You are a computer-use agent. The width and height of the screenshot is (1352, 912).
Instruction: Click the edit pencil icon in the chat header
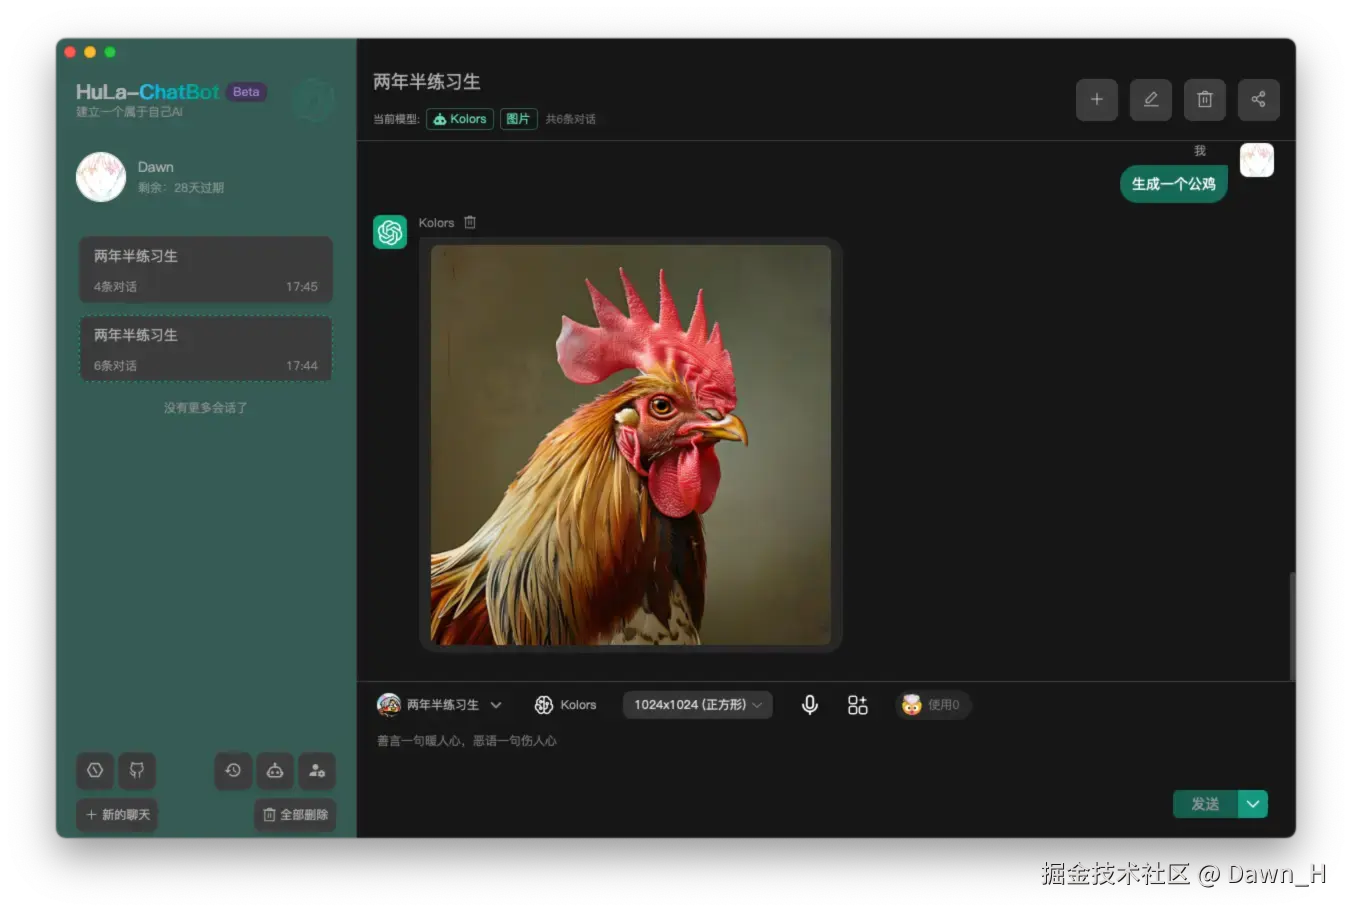[x=1151, y=99]
